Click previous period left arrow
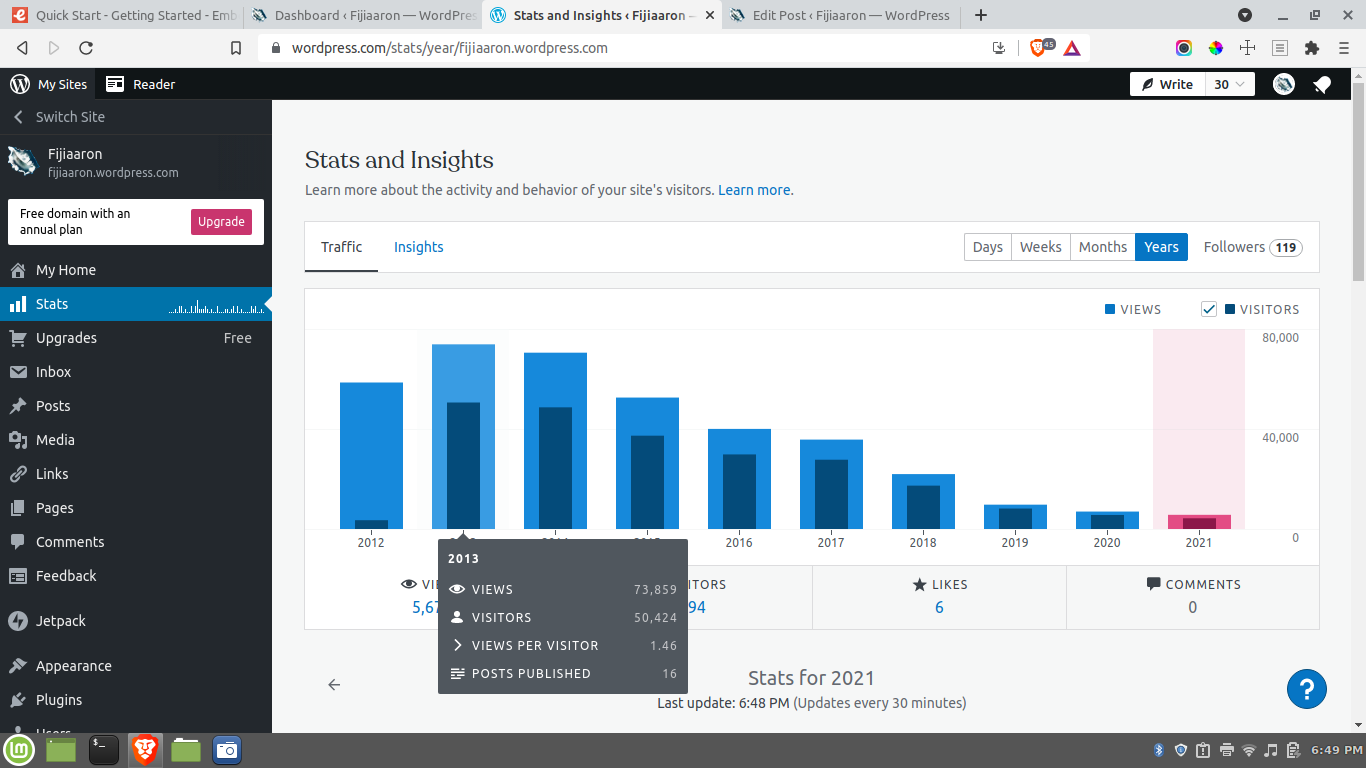Image resolution: width=1366 pixels, height=768 pixels. pyautogui.click(x=334, y=685)
